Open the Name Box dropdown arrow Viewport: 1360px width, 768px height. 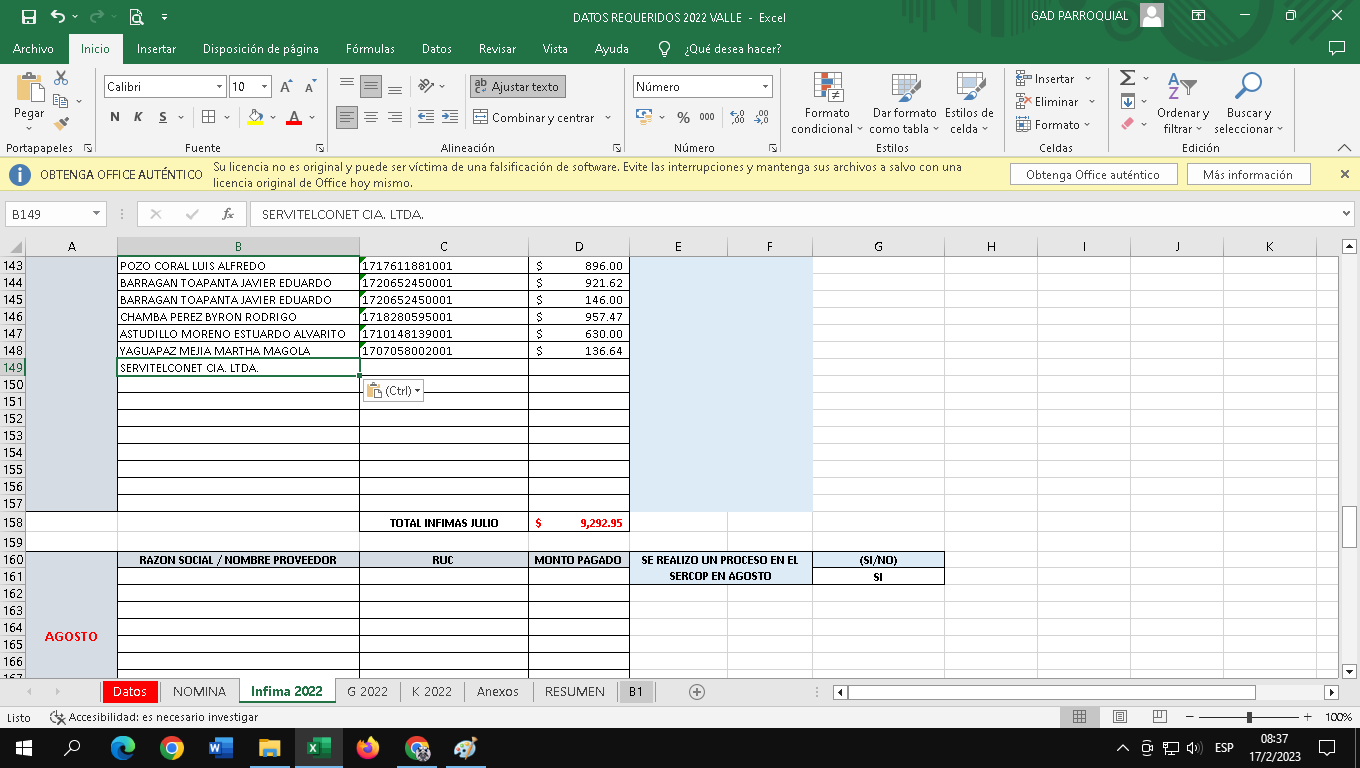point(97,214)
